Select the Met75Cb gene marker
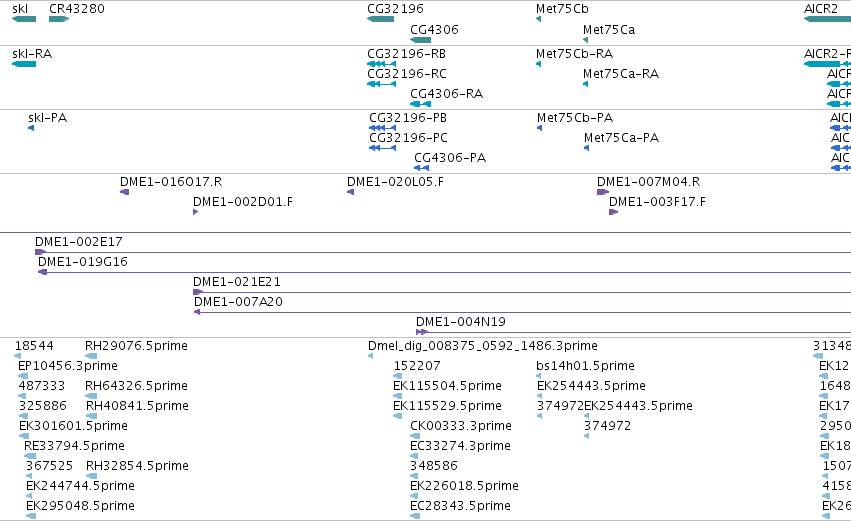851x521 pixels. (538, 19)
